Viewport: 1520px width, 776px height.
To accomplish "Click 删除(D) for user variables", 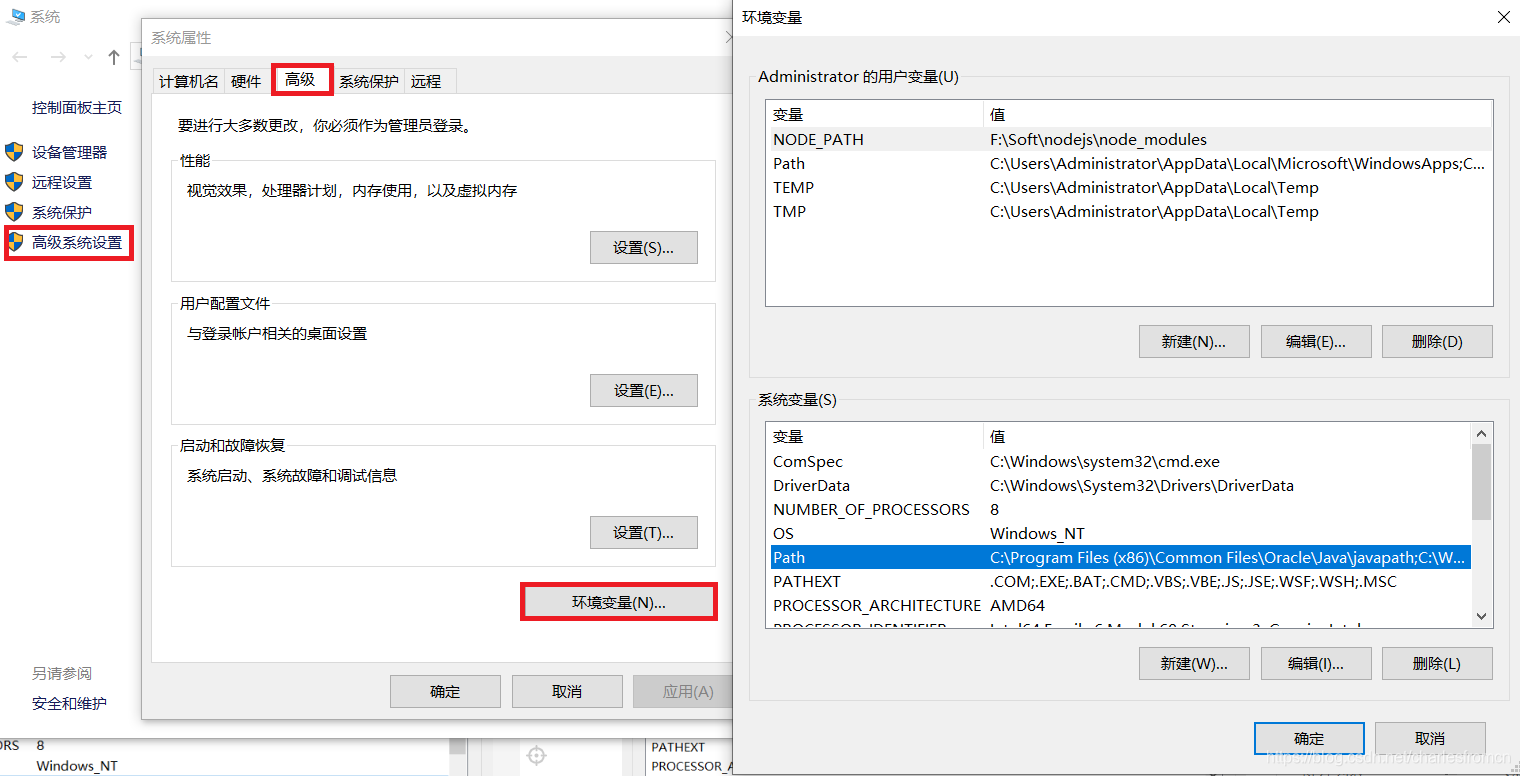I will pyautogui.click(x=1437, y=341).
